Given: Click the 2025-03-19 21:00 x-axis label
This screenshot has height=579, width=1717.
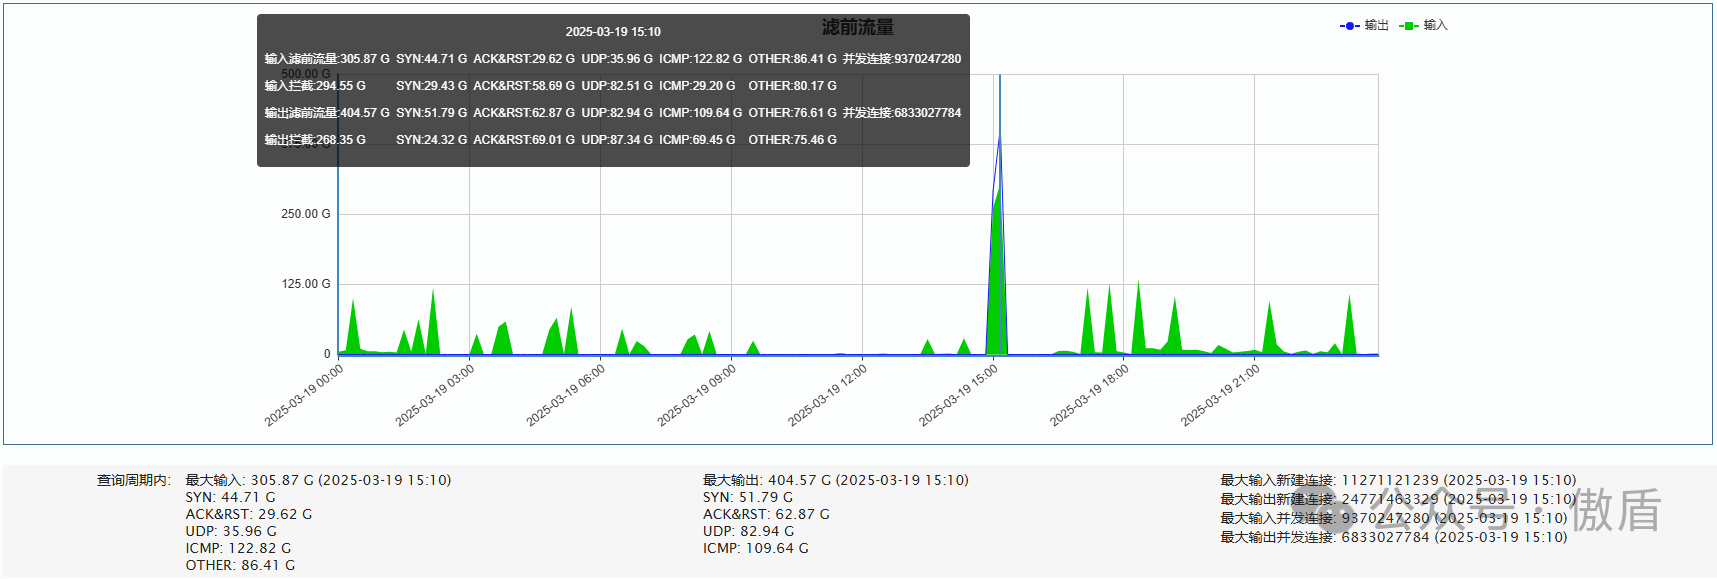Looking at the screenshot, I should coord(1221,396).
